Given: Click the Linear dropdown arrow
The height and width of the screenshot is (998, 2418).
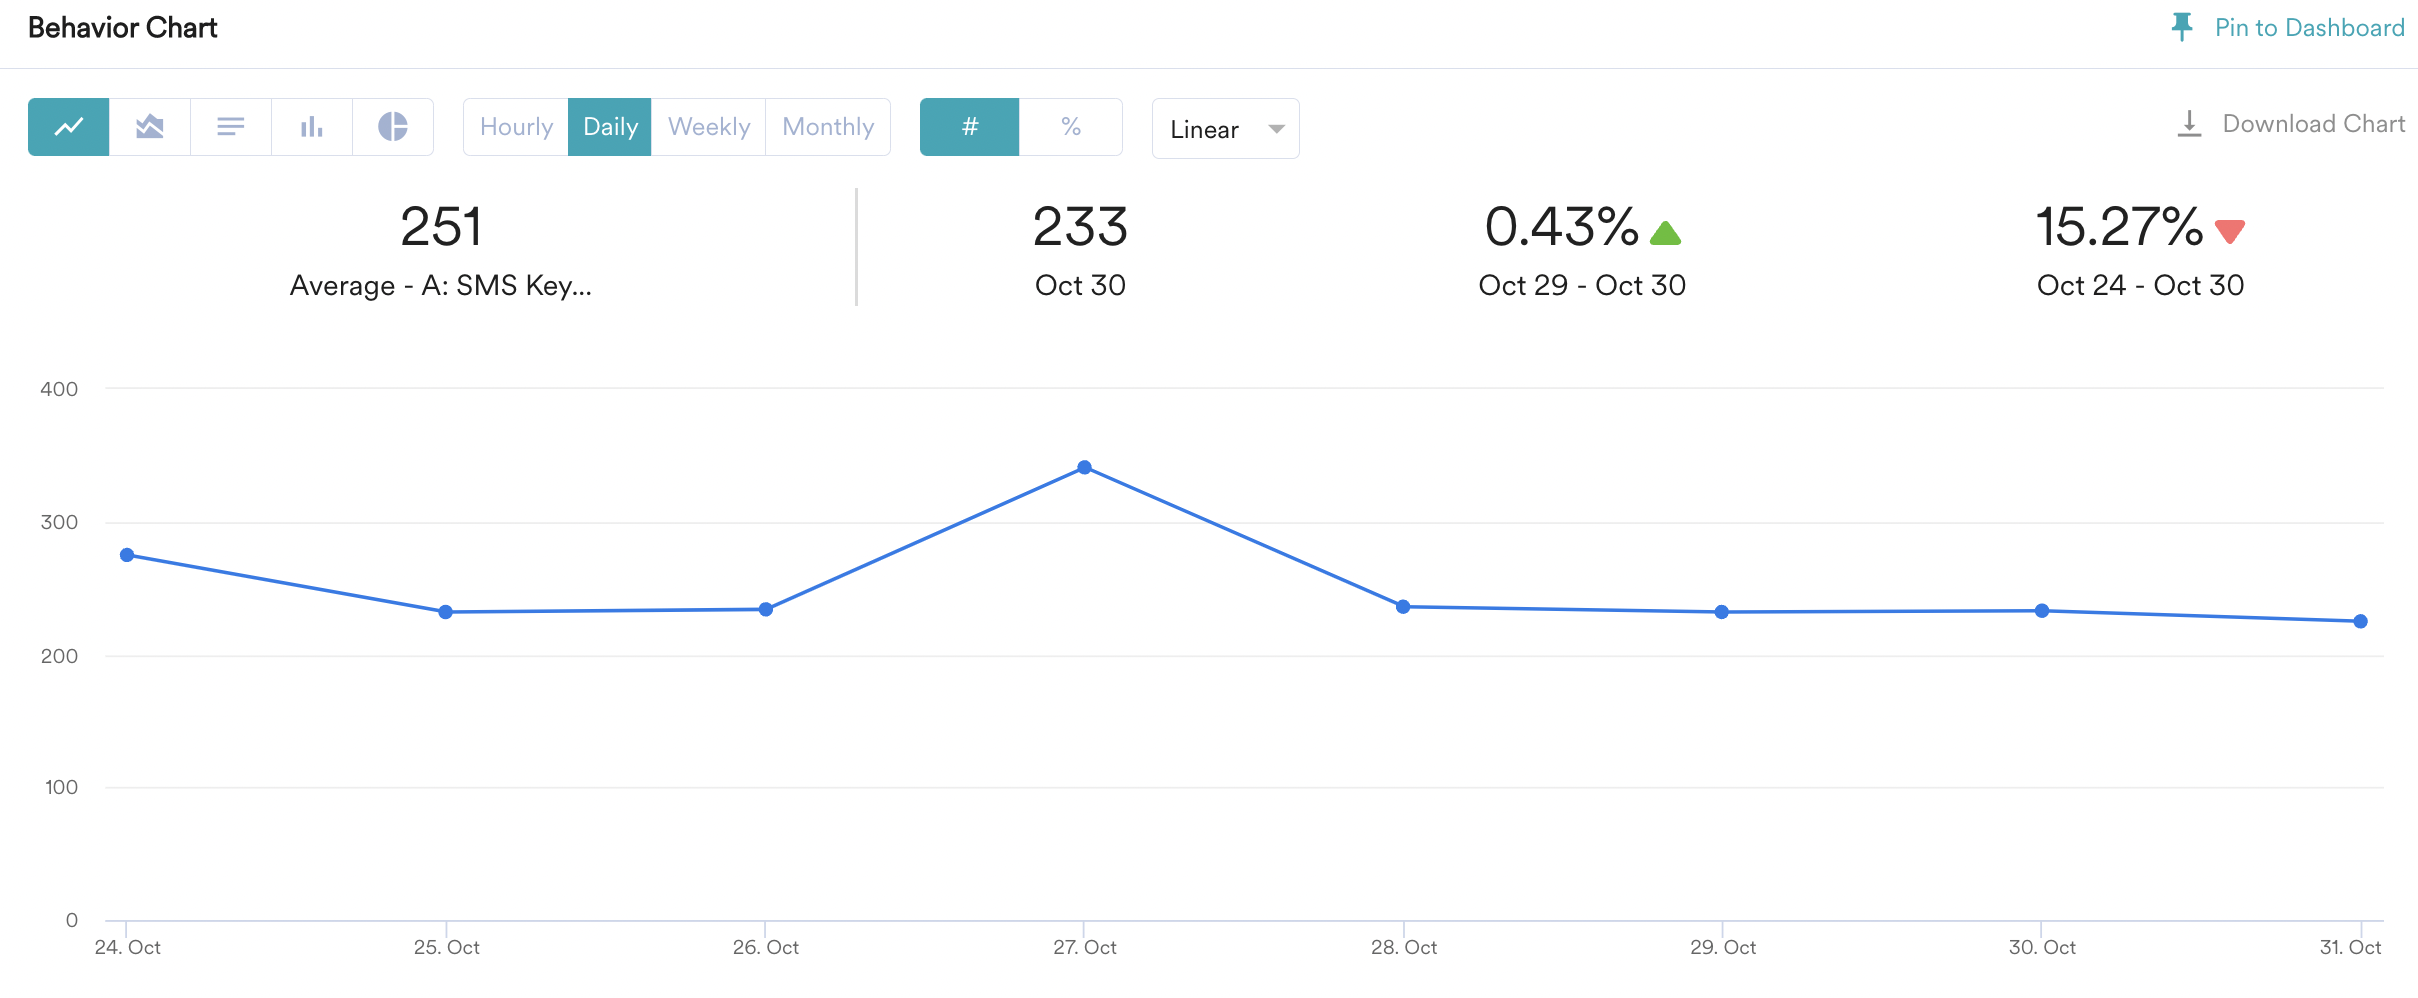Looking at the screenshot, I should [1276, 129].
